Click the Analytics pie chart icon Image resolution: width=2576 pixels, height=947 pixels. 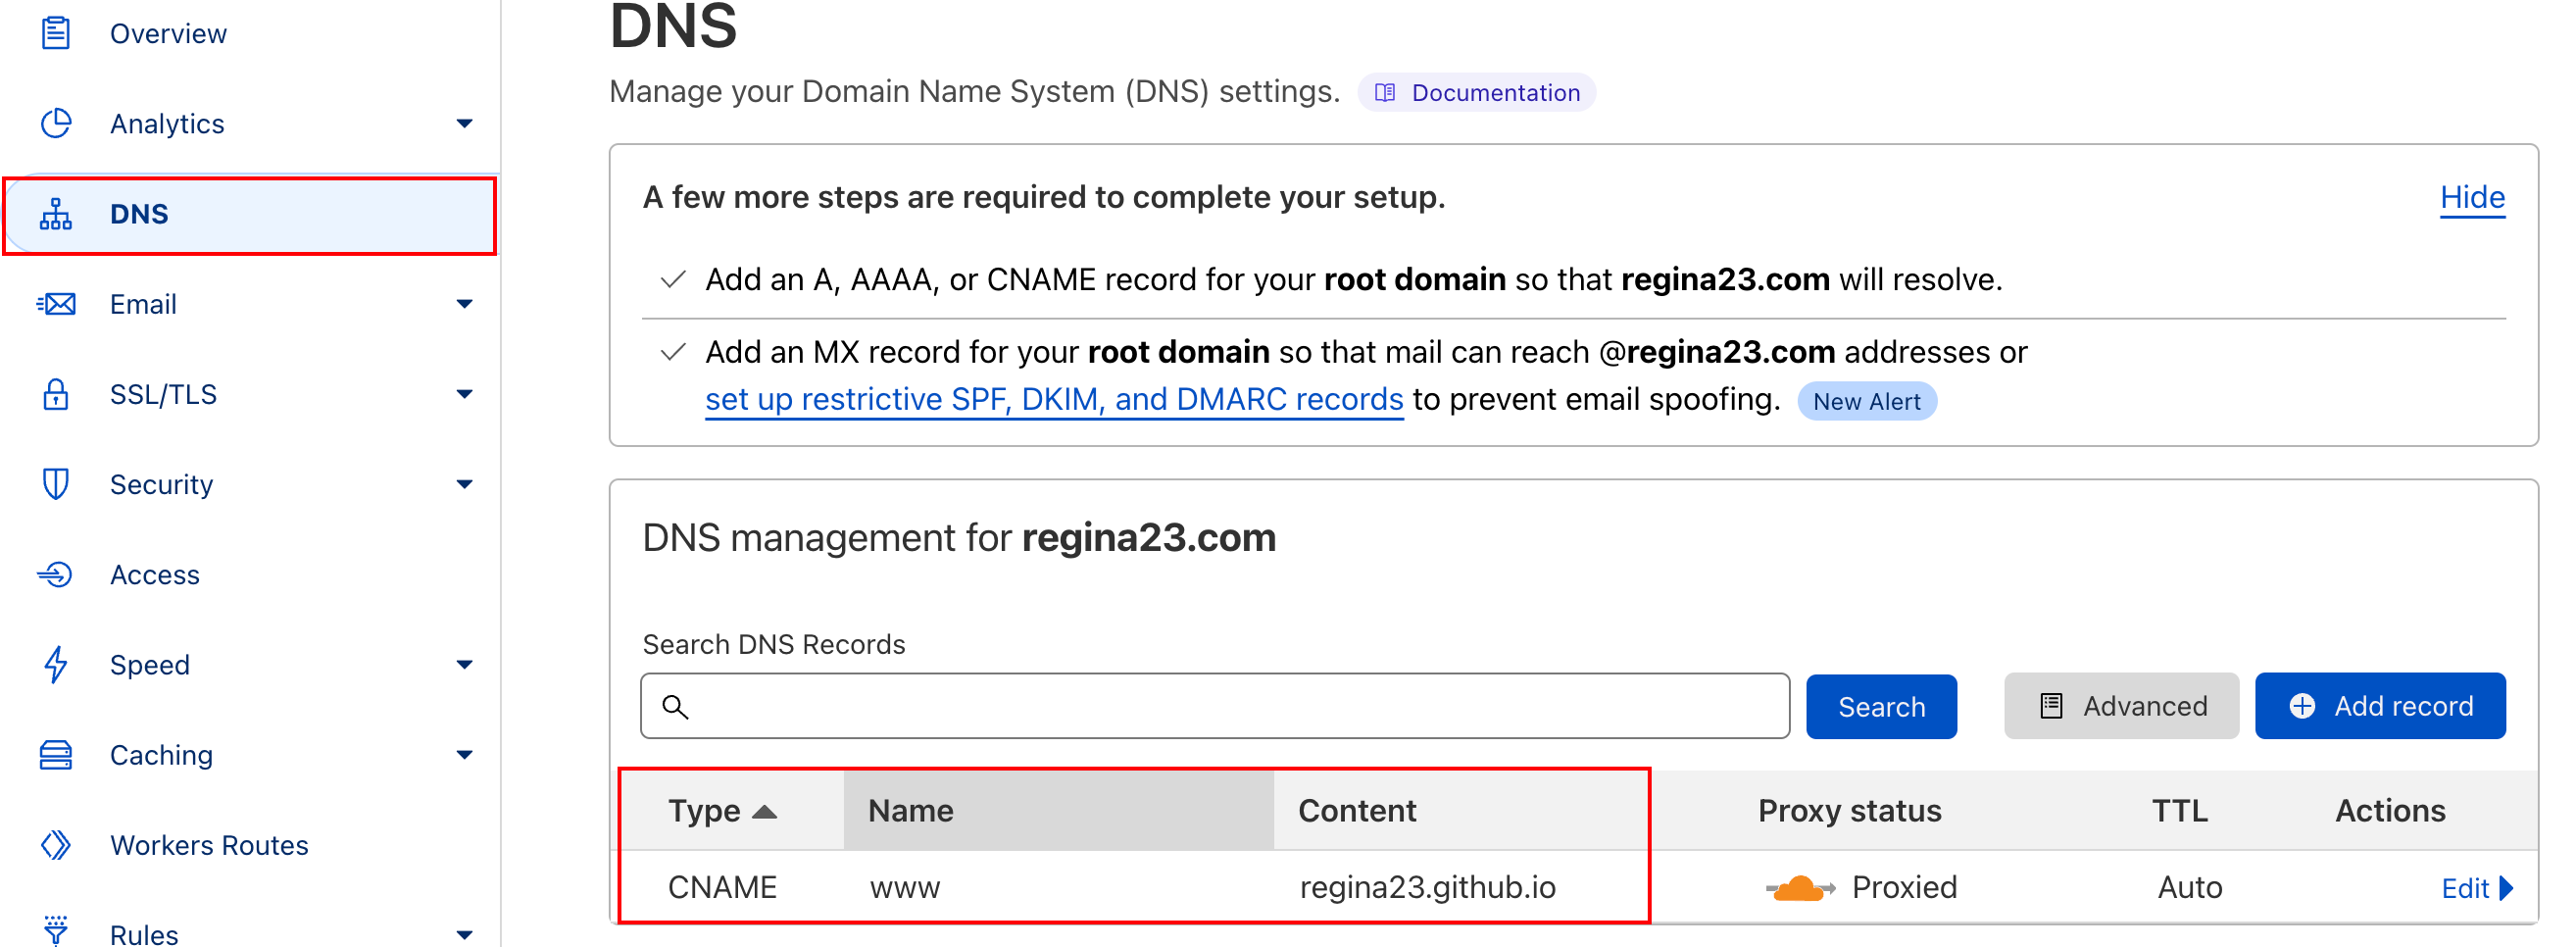tap(56, 123)
